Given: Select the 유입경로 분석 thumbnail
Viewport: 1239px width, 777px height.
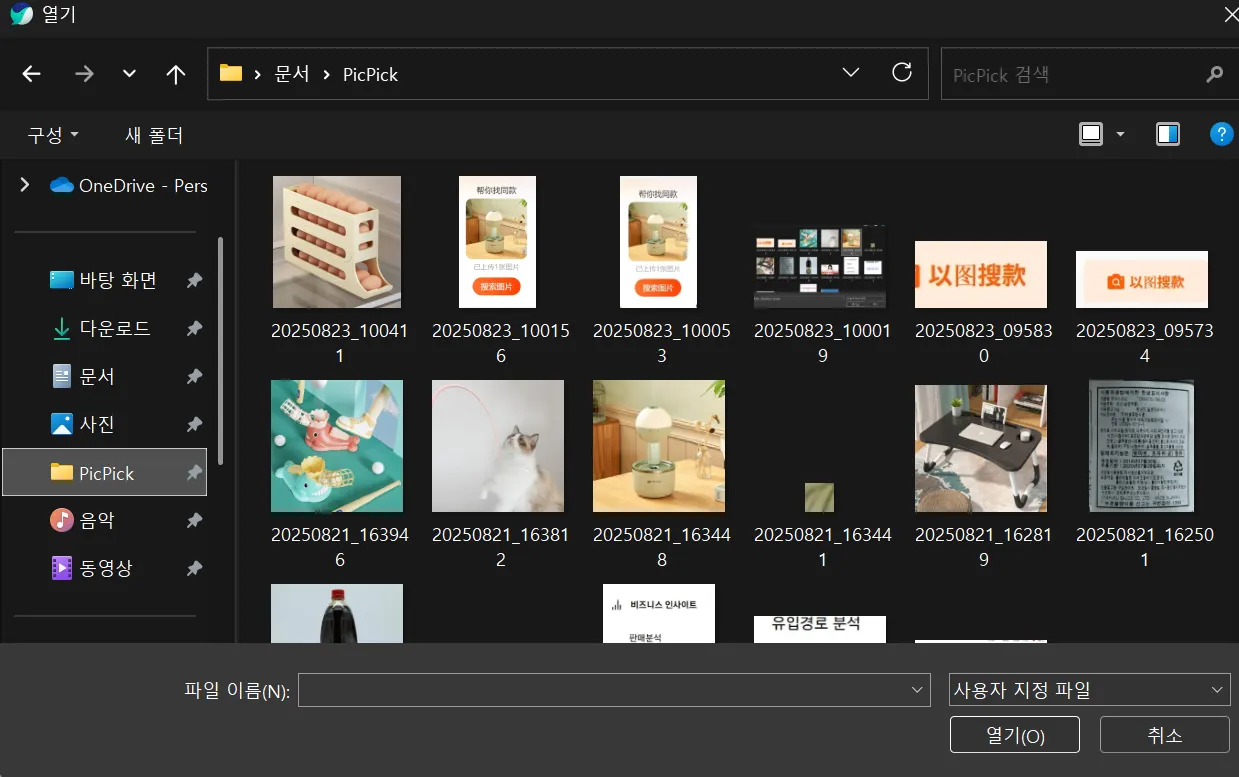Looking at the screenshot, I should pyautogui.click(x=820, y=629).
